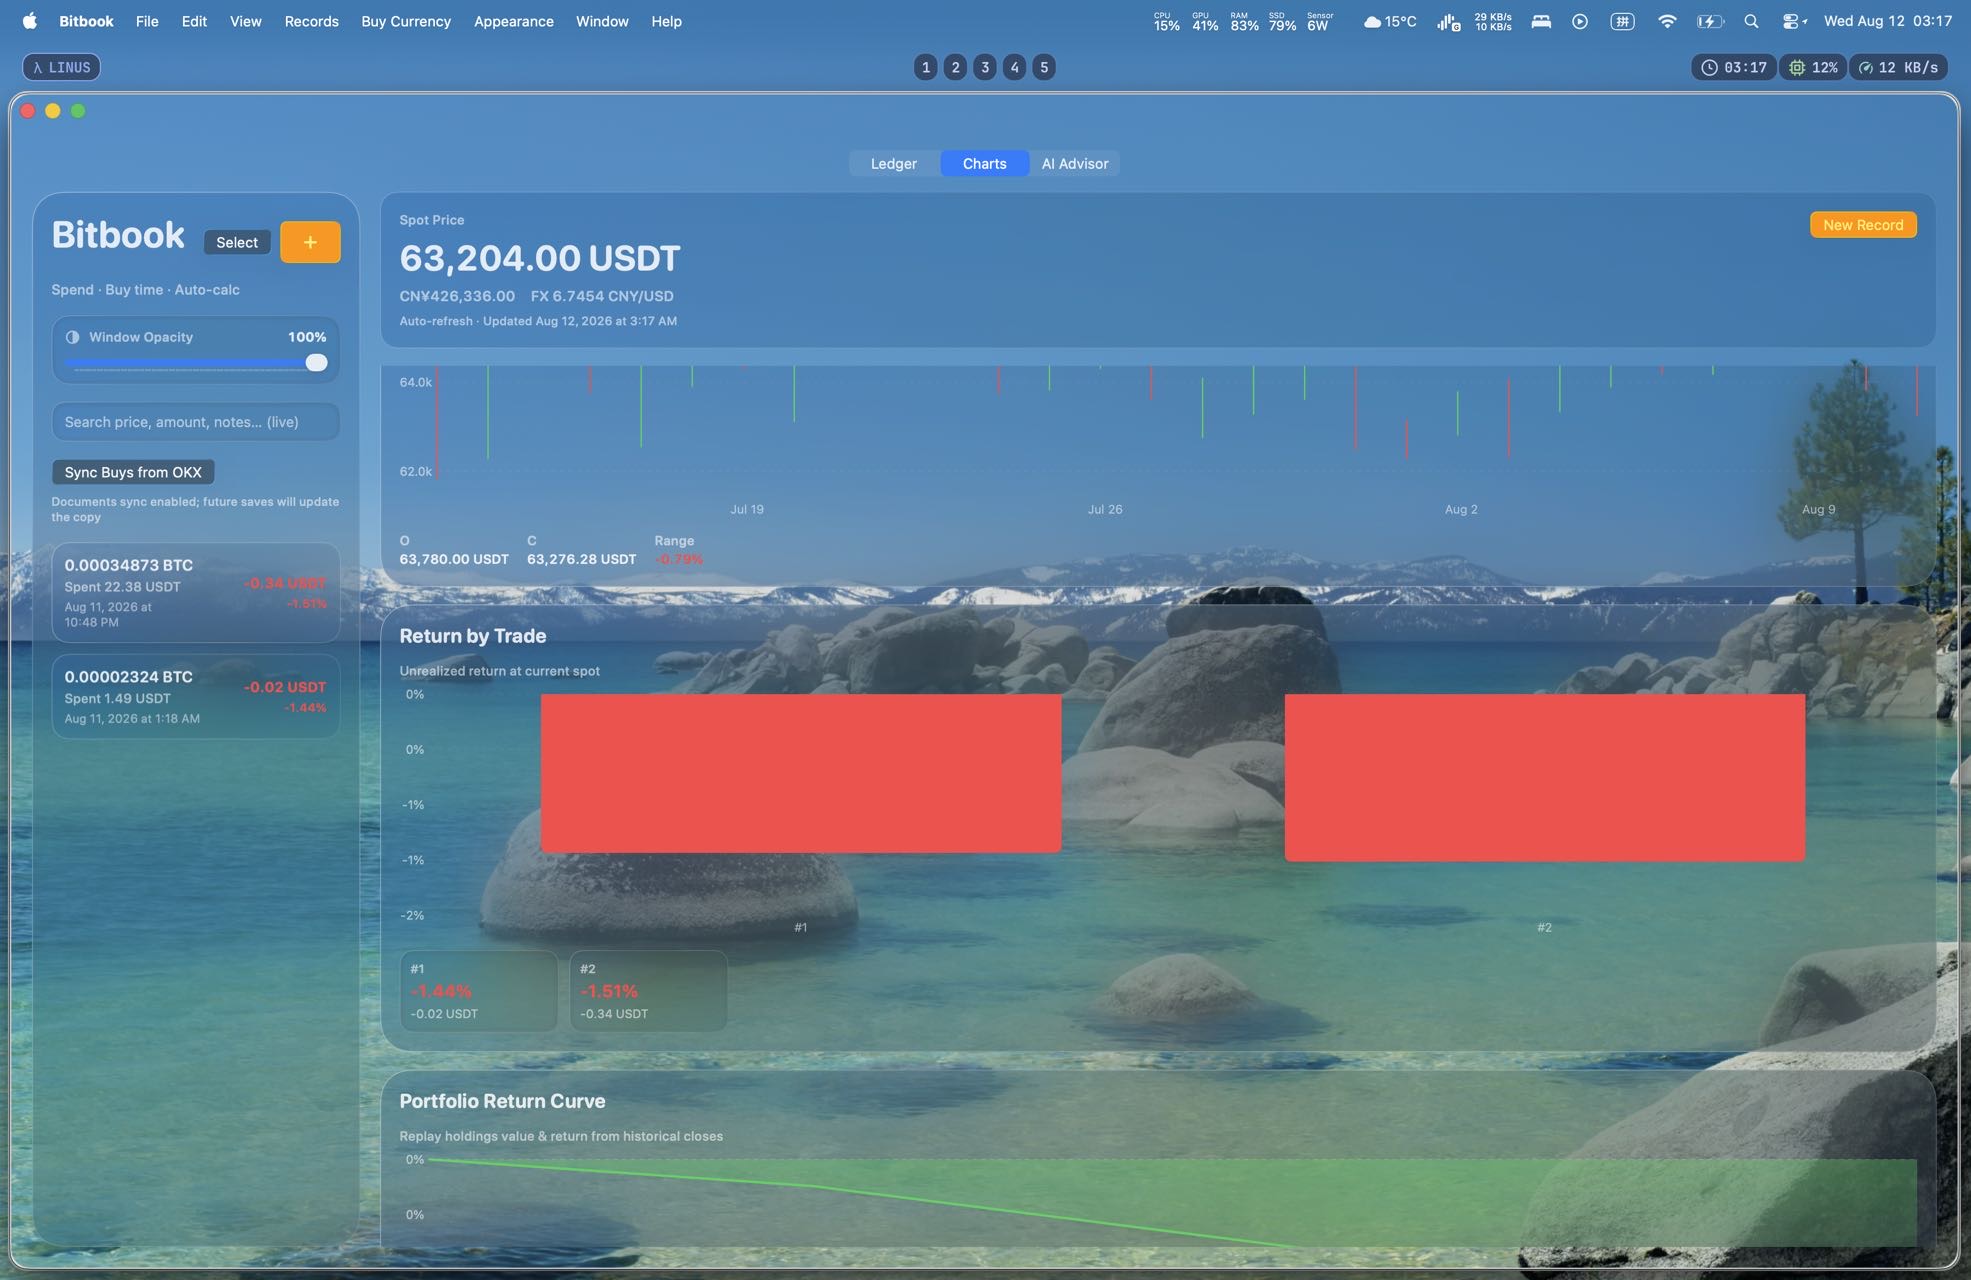
Task: Click the 12 KB/s network speed widget
Action: (1898, 67)
